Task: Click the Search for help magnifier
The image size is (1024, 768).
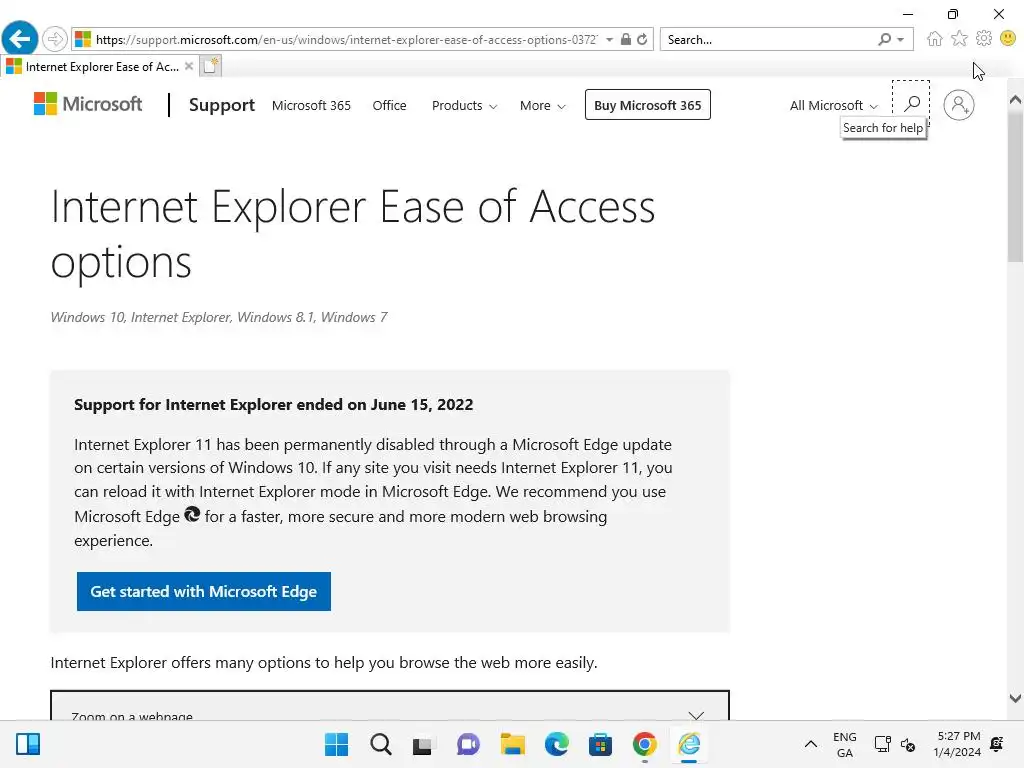Action: point(911,104)
